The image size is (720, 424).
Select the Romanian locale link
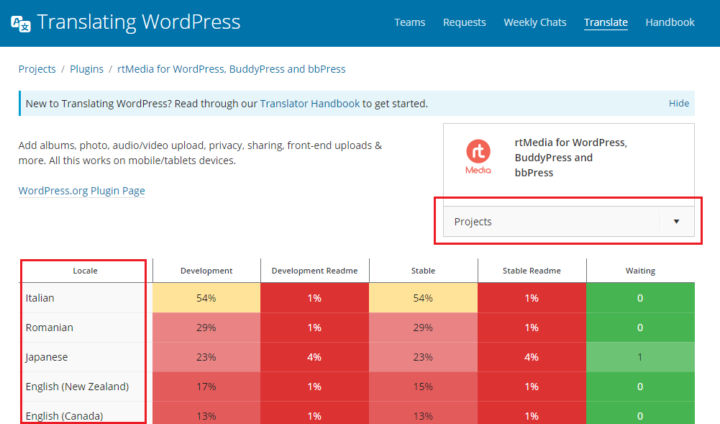[49, 327]
